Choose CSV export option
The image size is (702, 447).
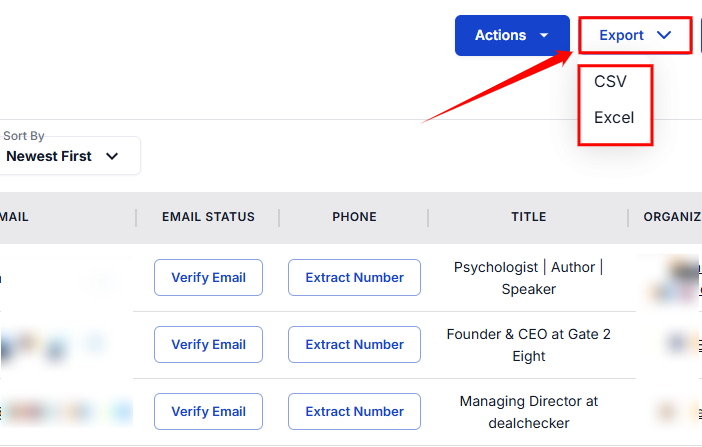(x=610, y=82)
